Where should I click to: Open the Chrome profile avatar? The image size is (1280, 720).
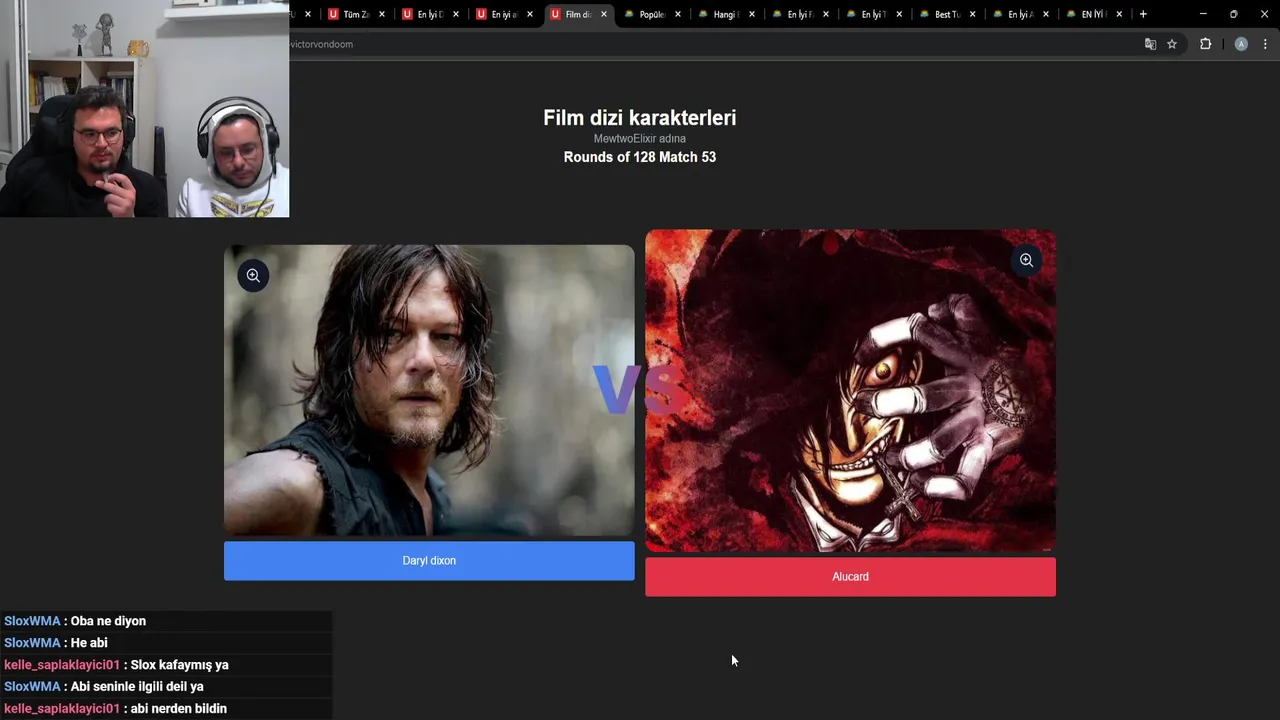[x=1241, y=44]
